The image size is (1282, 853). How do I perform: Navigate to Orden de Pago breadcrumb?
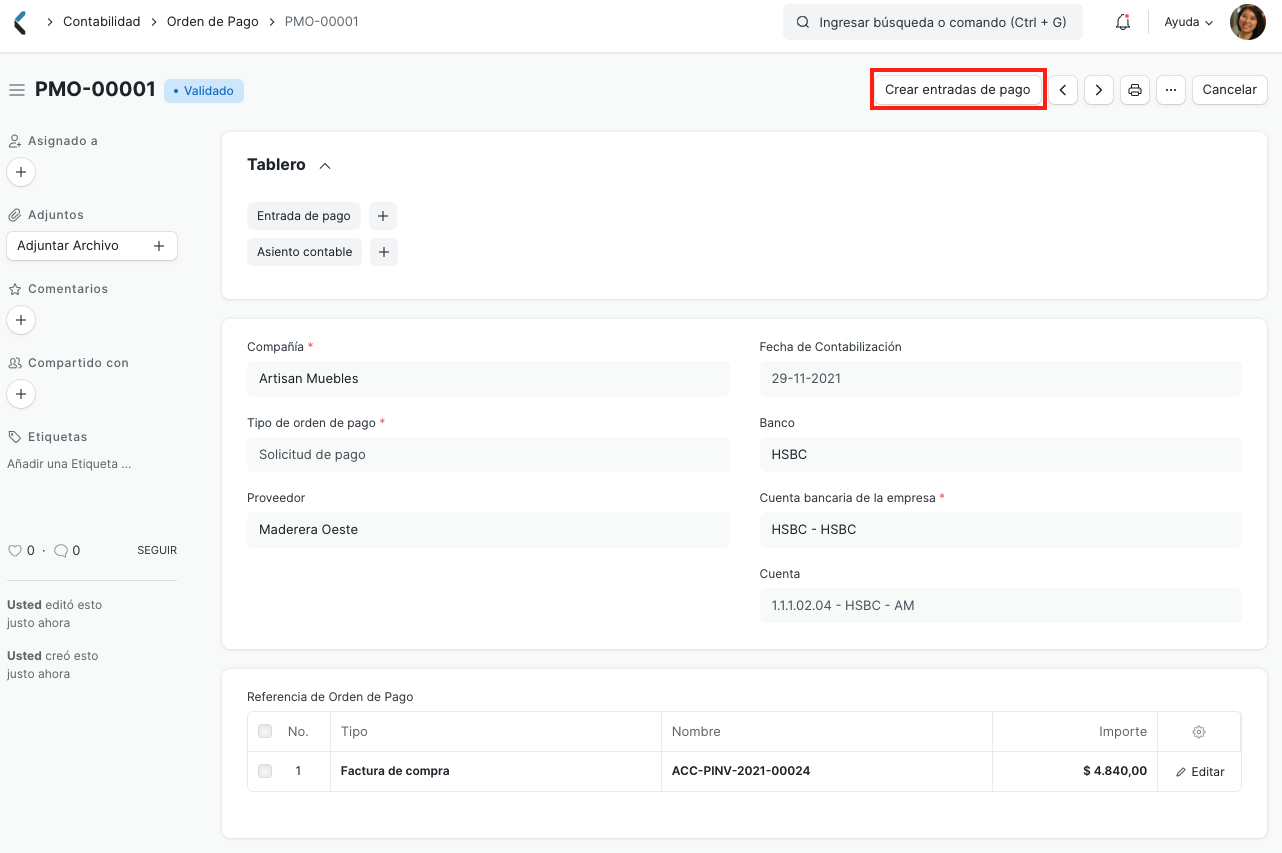coord(212,21)
